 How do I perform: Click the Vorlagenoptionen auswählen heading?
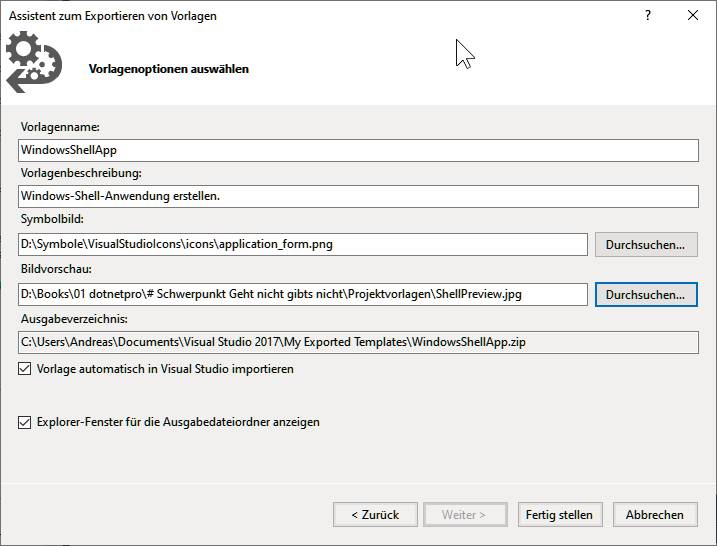169,69
